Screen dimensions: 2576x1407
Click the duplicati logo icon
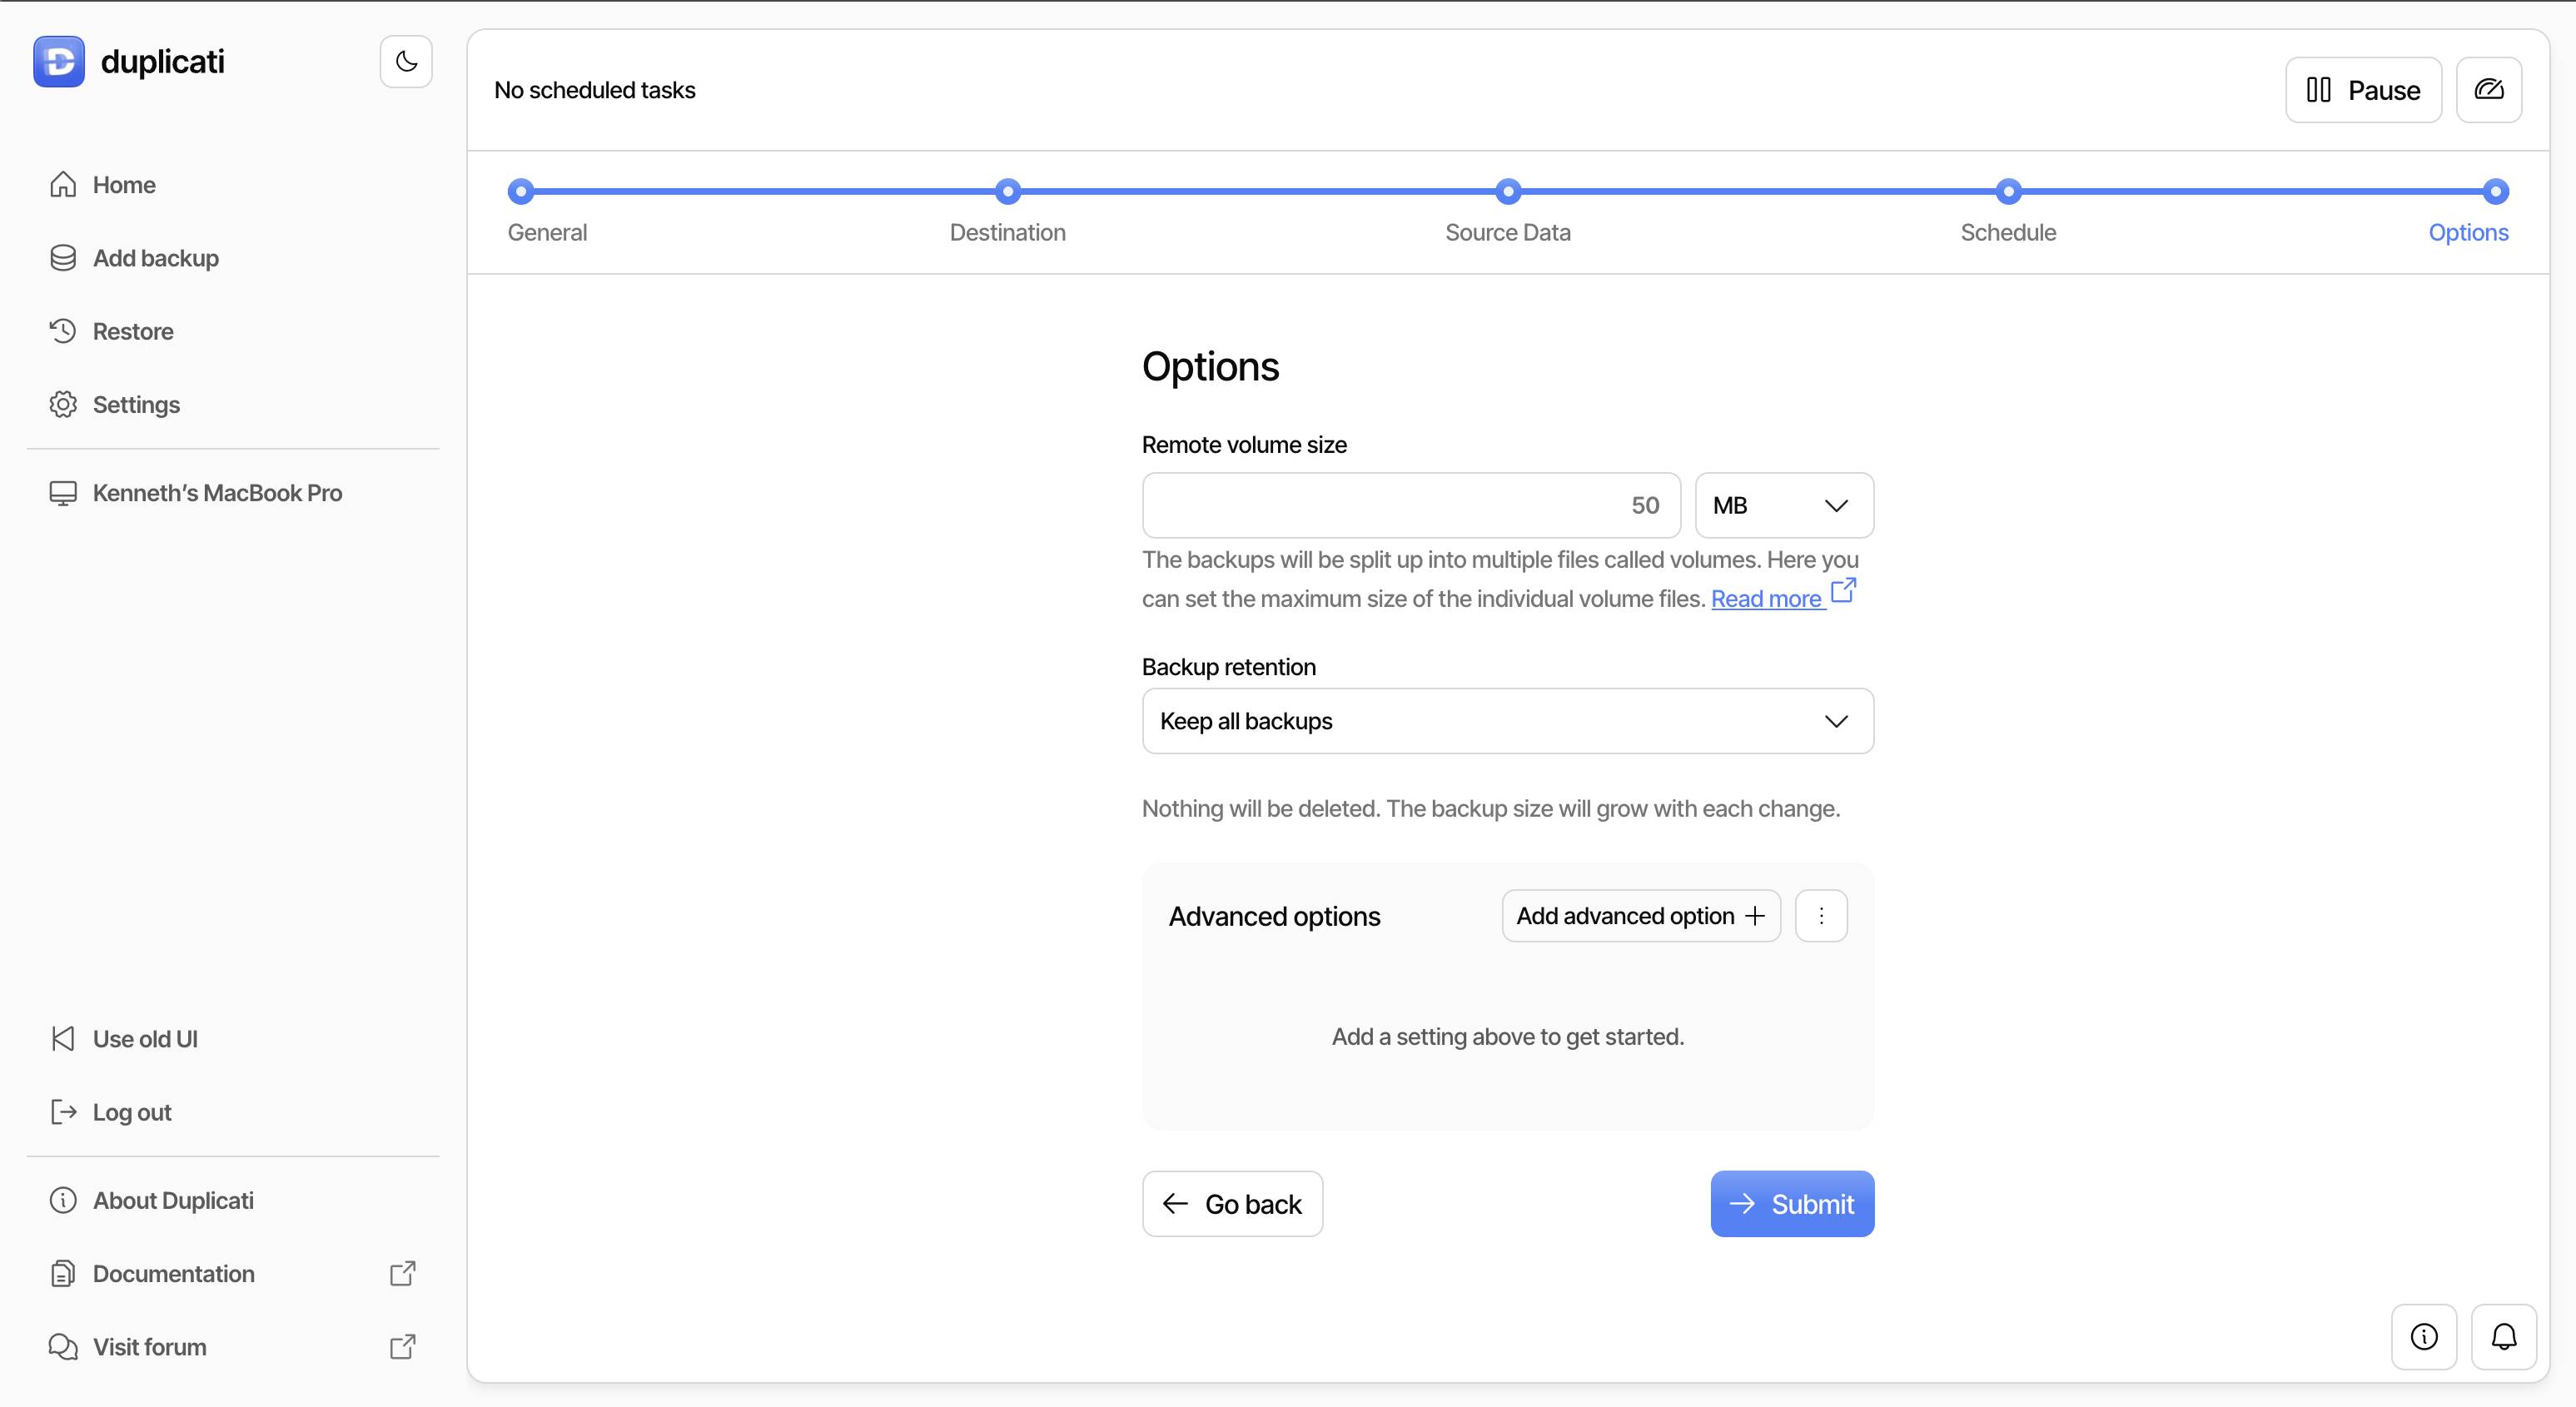tap(58, 61)
